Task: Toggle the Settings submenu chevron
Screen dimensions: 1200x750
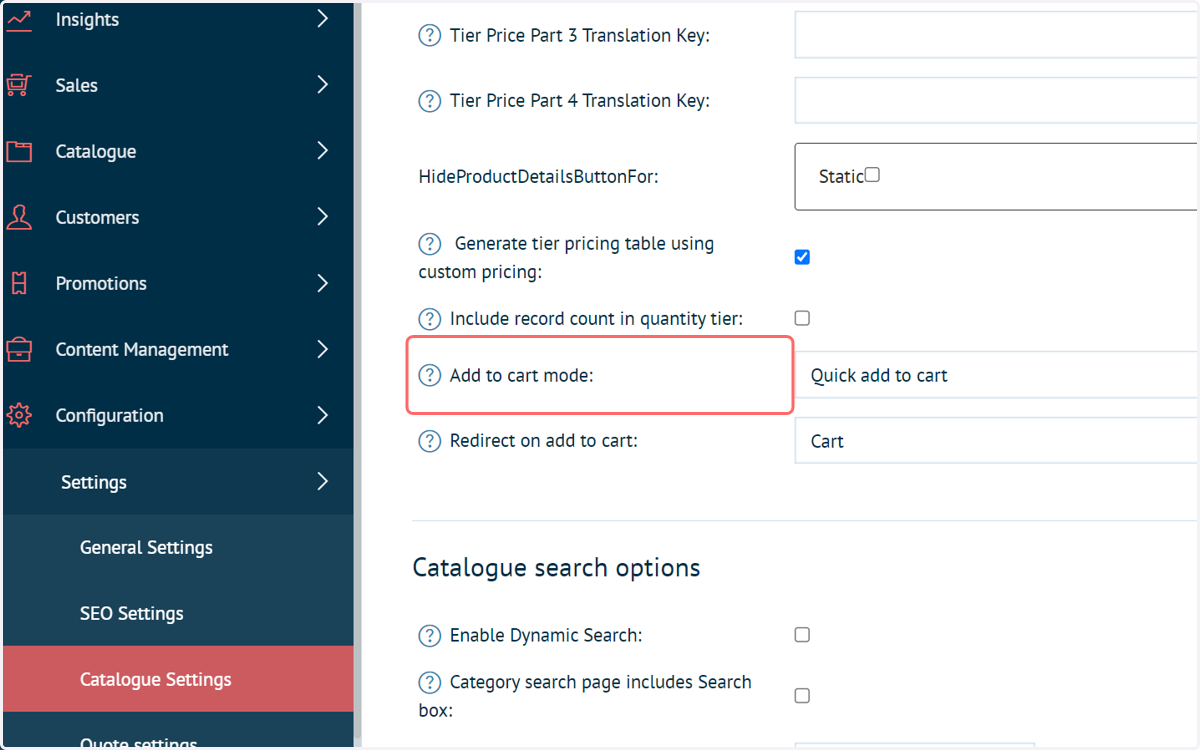Action: (322, 481)
